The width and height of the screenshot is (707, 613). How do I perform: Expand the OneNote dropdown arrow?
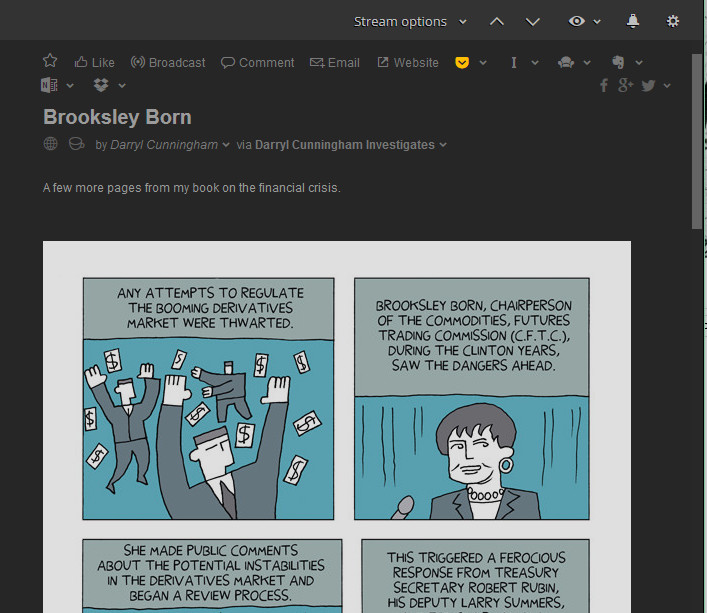70,85
